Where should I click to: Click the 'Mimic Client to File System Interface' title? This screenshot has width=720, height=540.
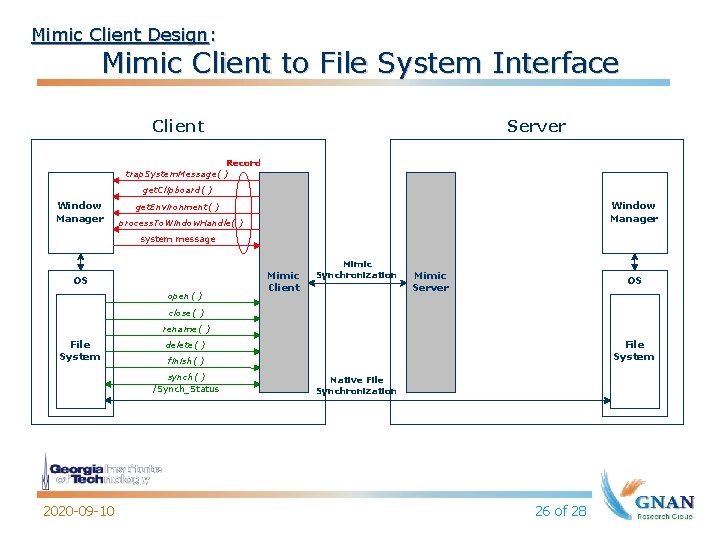click(x=360, y=62)
